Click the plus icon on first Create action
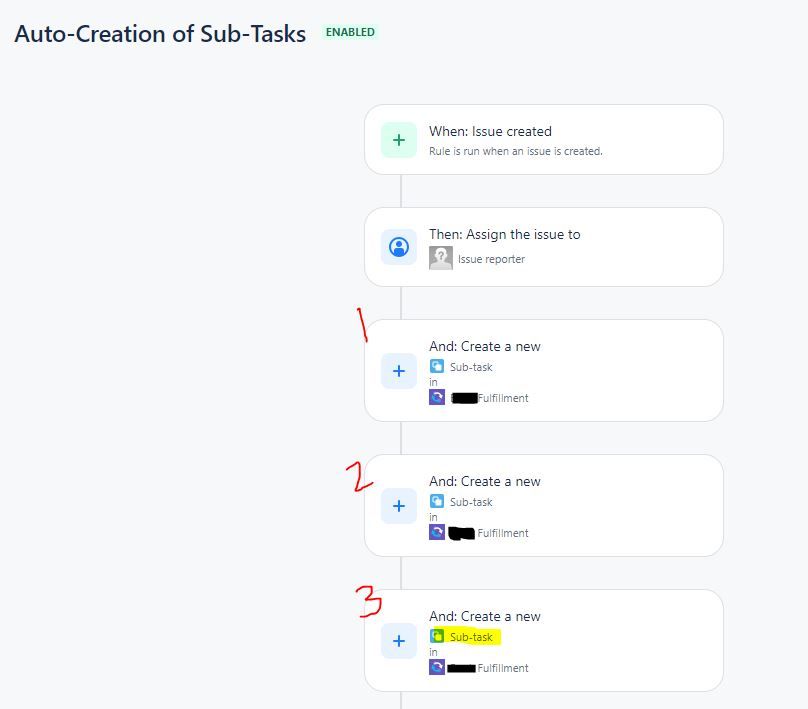The height and width of the screenshot is (709, 808). coord(398,371)
